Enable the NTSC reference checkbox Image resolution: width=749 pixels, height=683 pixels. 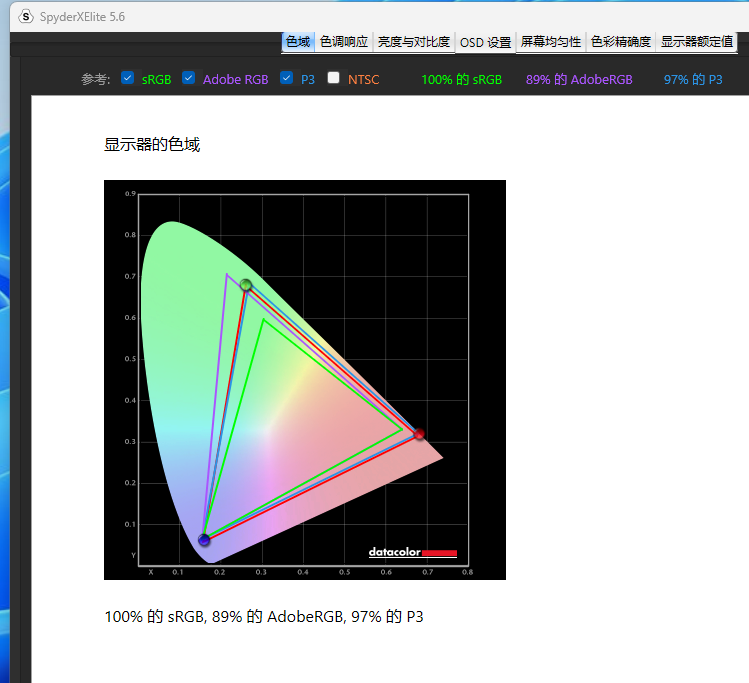(334, 78)
